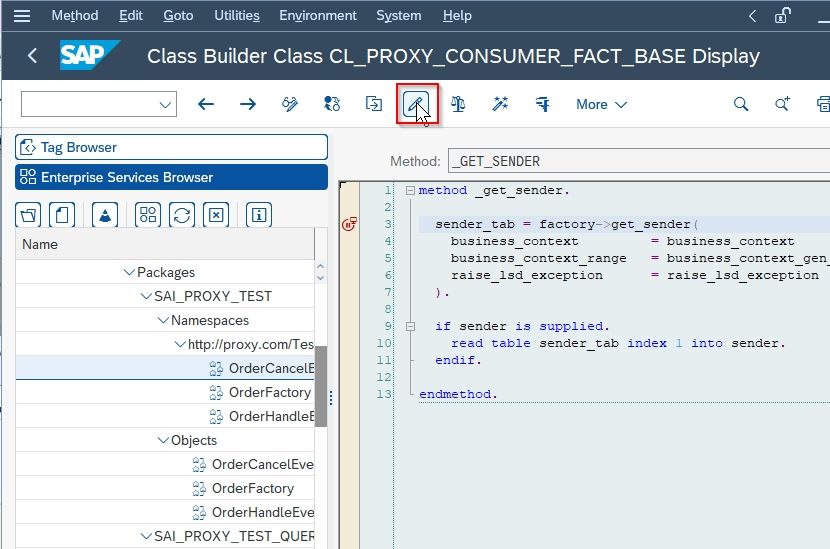Open the Edit menu

point(131,16)
